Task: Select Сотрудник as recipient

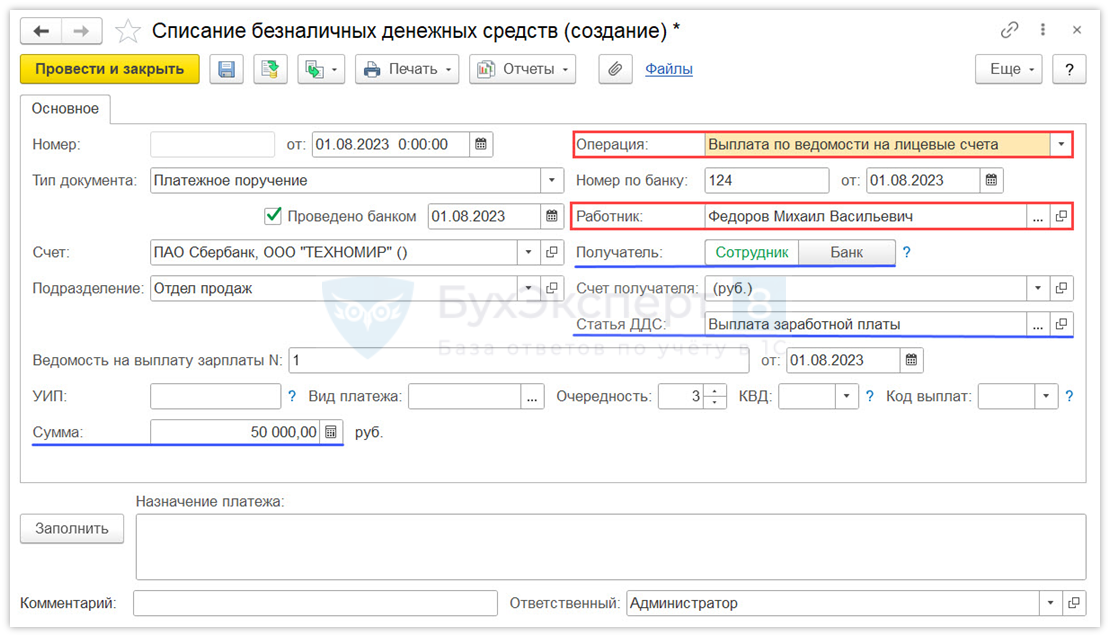Action: point(752,253)
